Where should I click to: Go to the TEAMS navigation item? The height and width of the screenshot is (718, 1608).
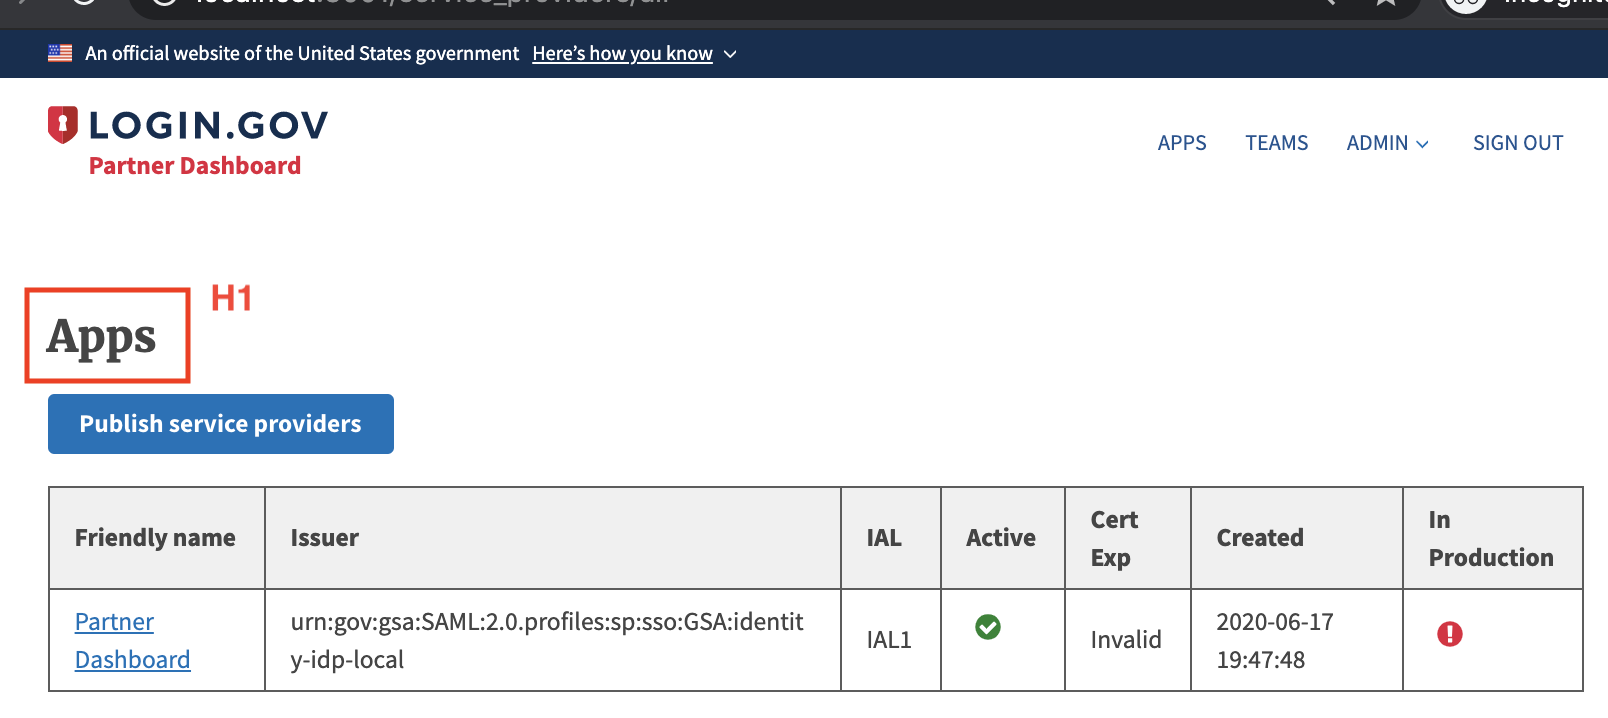coord(1277,143)
